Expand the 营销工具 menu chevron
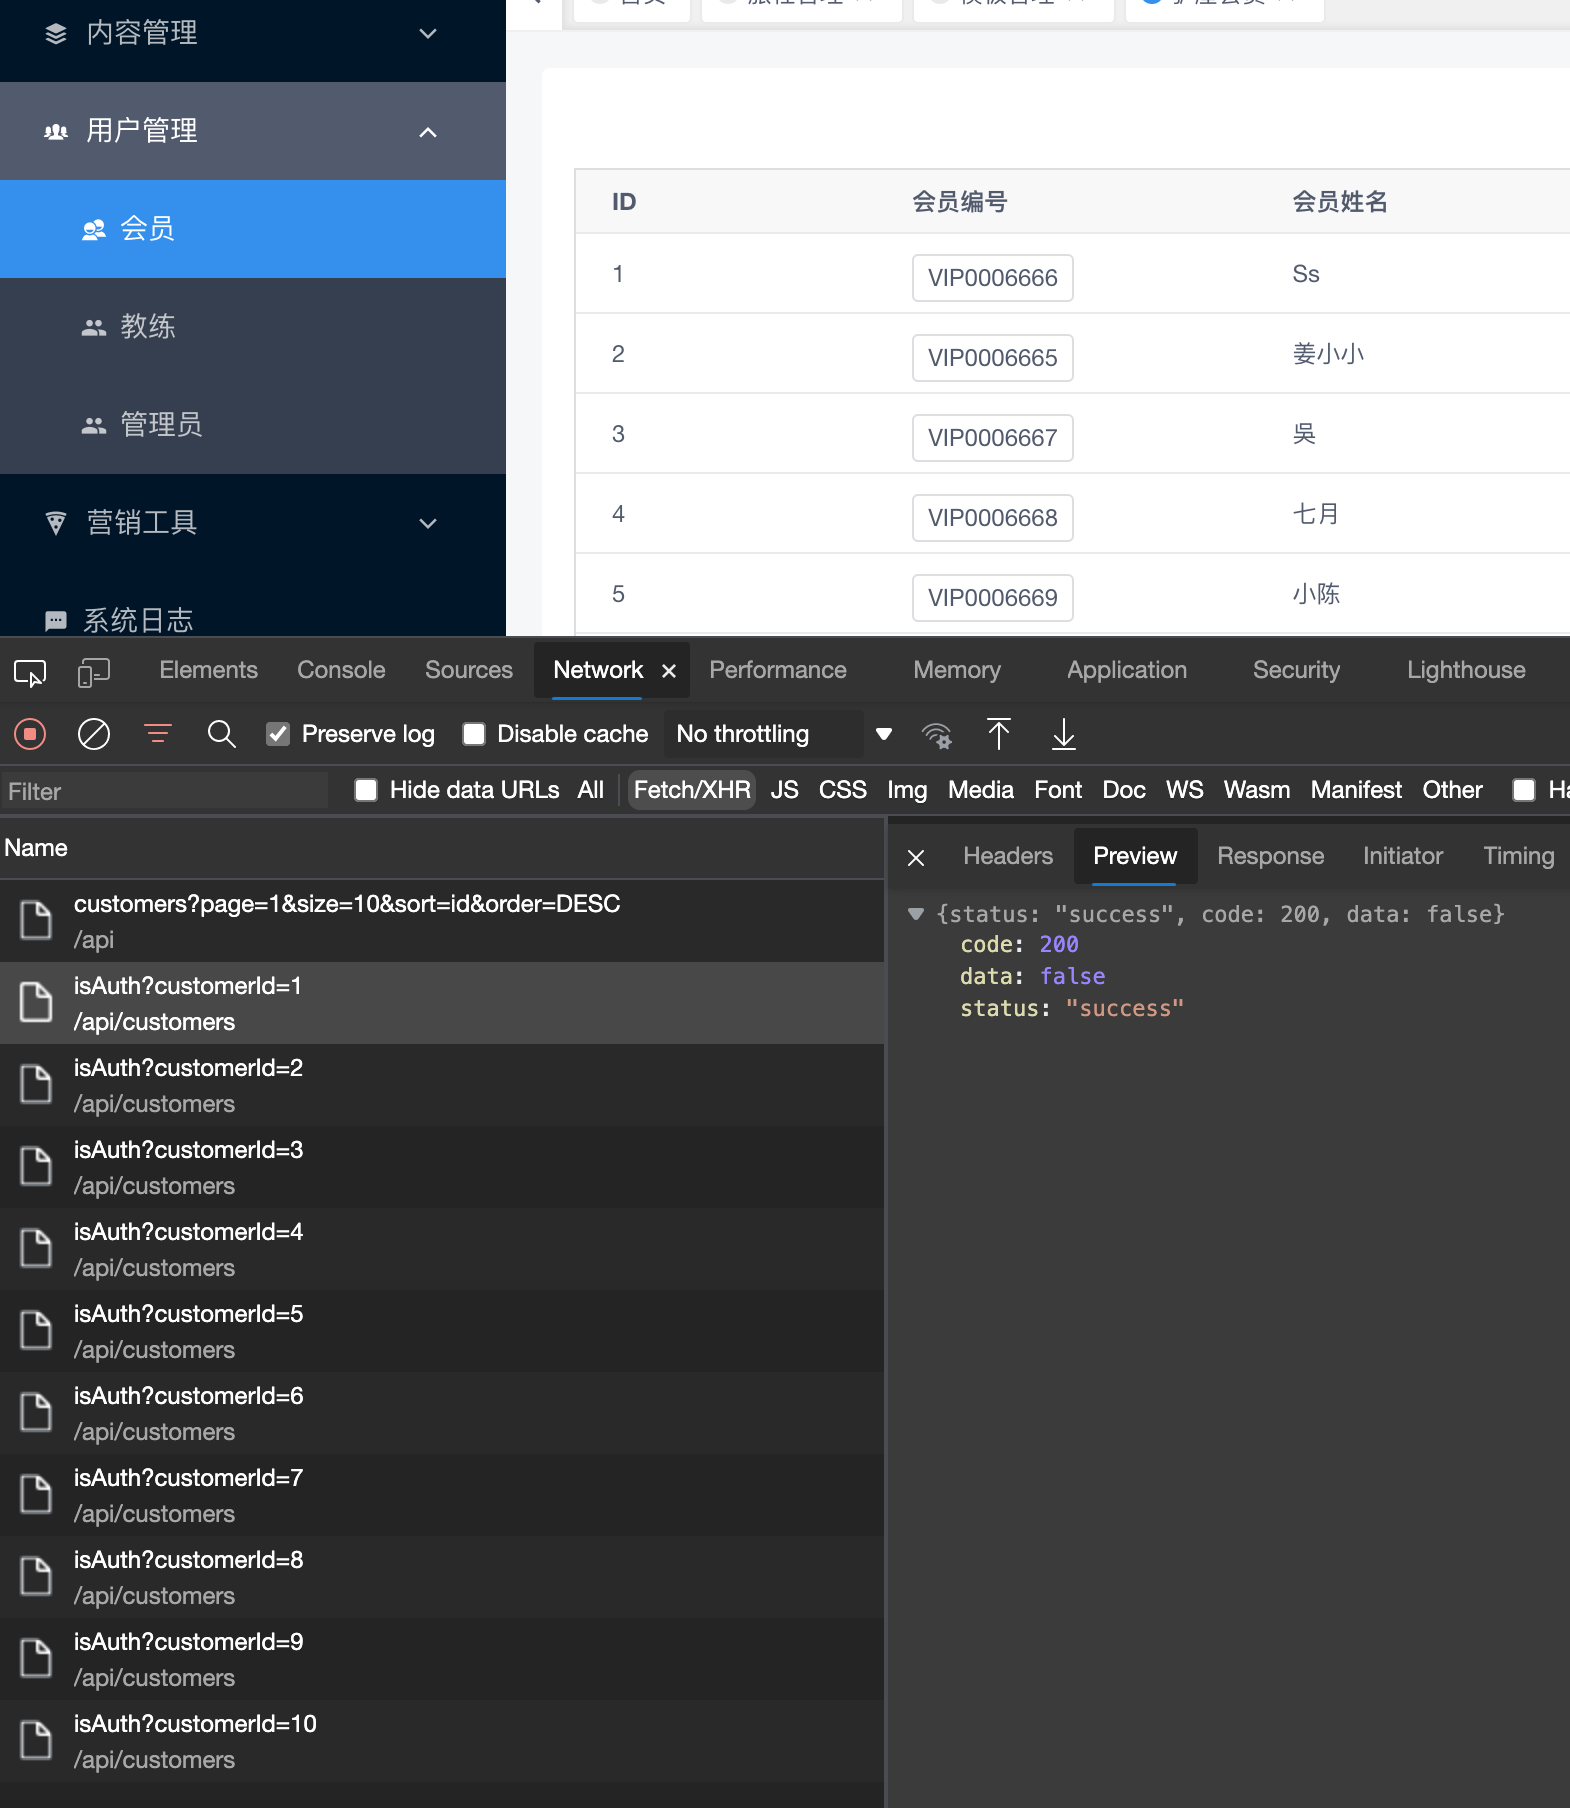The image size is (1570, 1808). point(428,523)
